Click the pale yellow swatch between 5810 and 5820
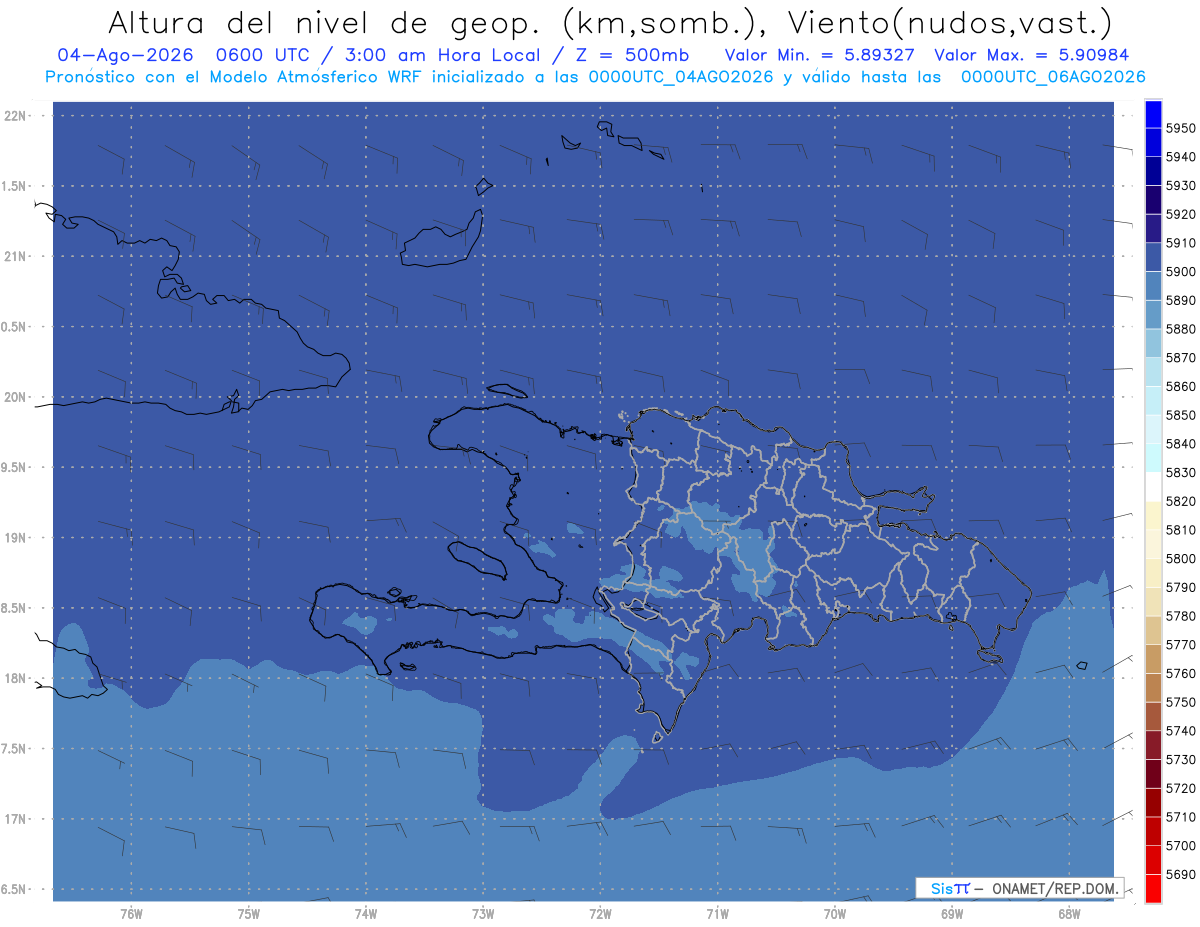 pyautogui.click(x=1153, y=515)
